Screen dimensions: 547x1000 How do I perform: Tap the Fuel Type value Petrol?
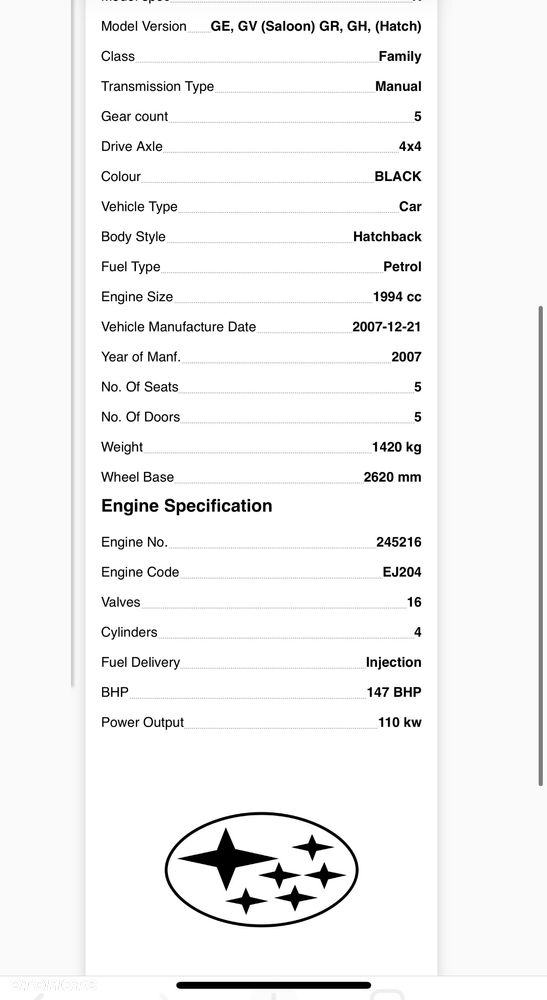coord(402,267)
